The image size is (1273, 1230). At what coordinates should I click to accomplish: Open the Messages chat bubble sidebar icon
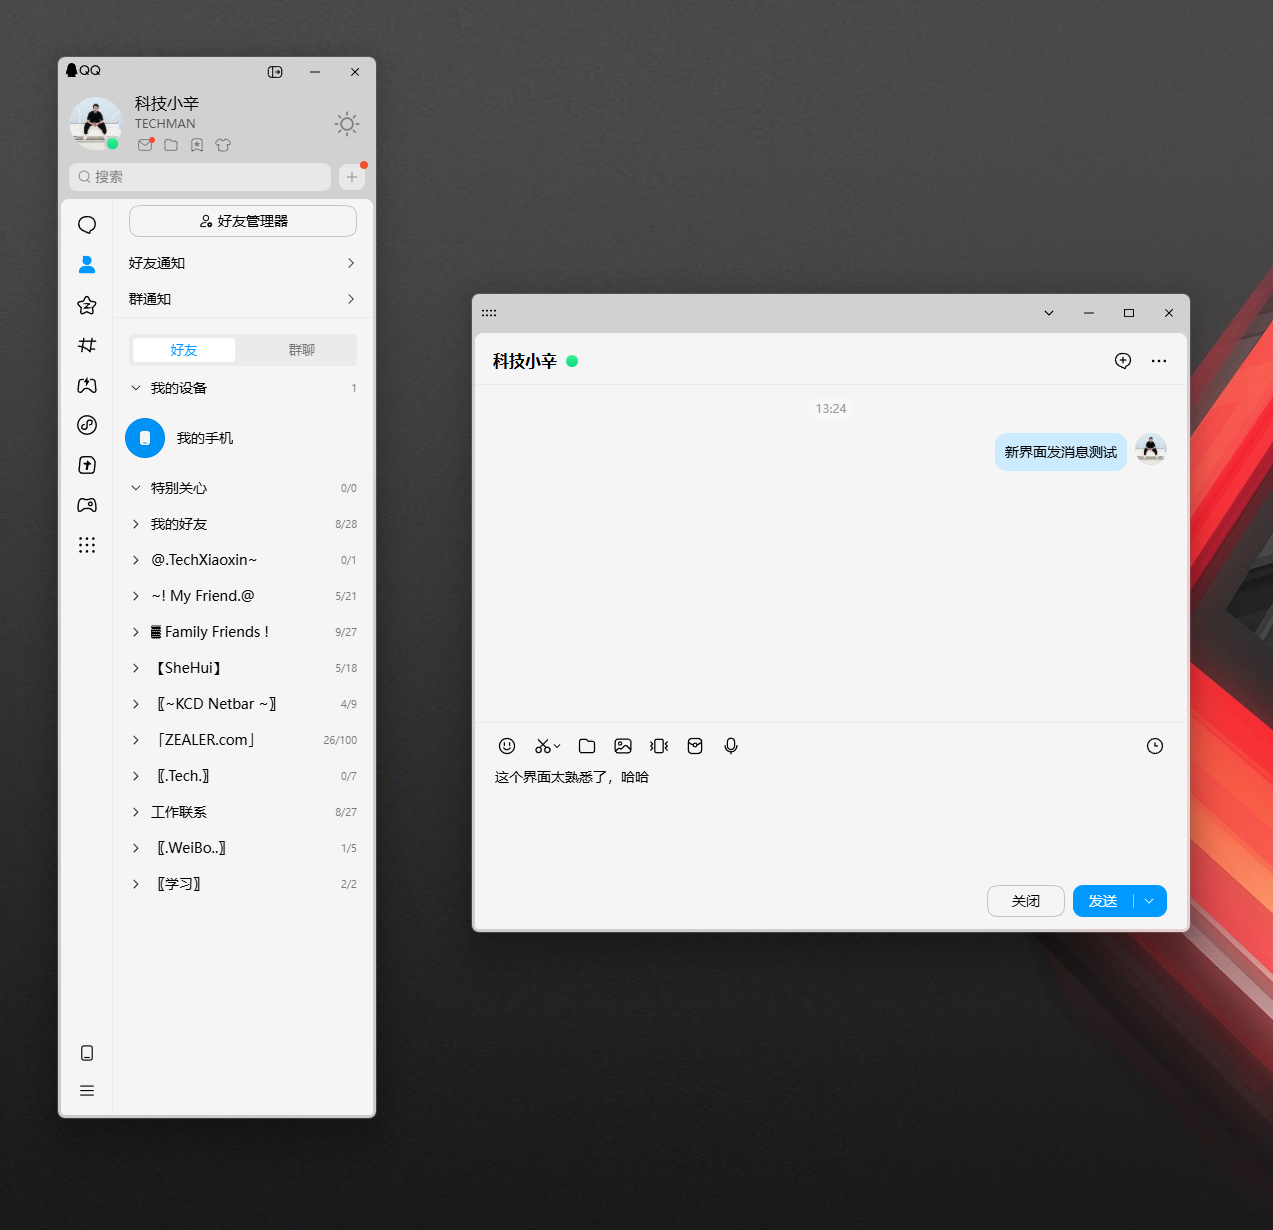point(87,225)
